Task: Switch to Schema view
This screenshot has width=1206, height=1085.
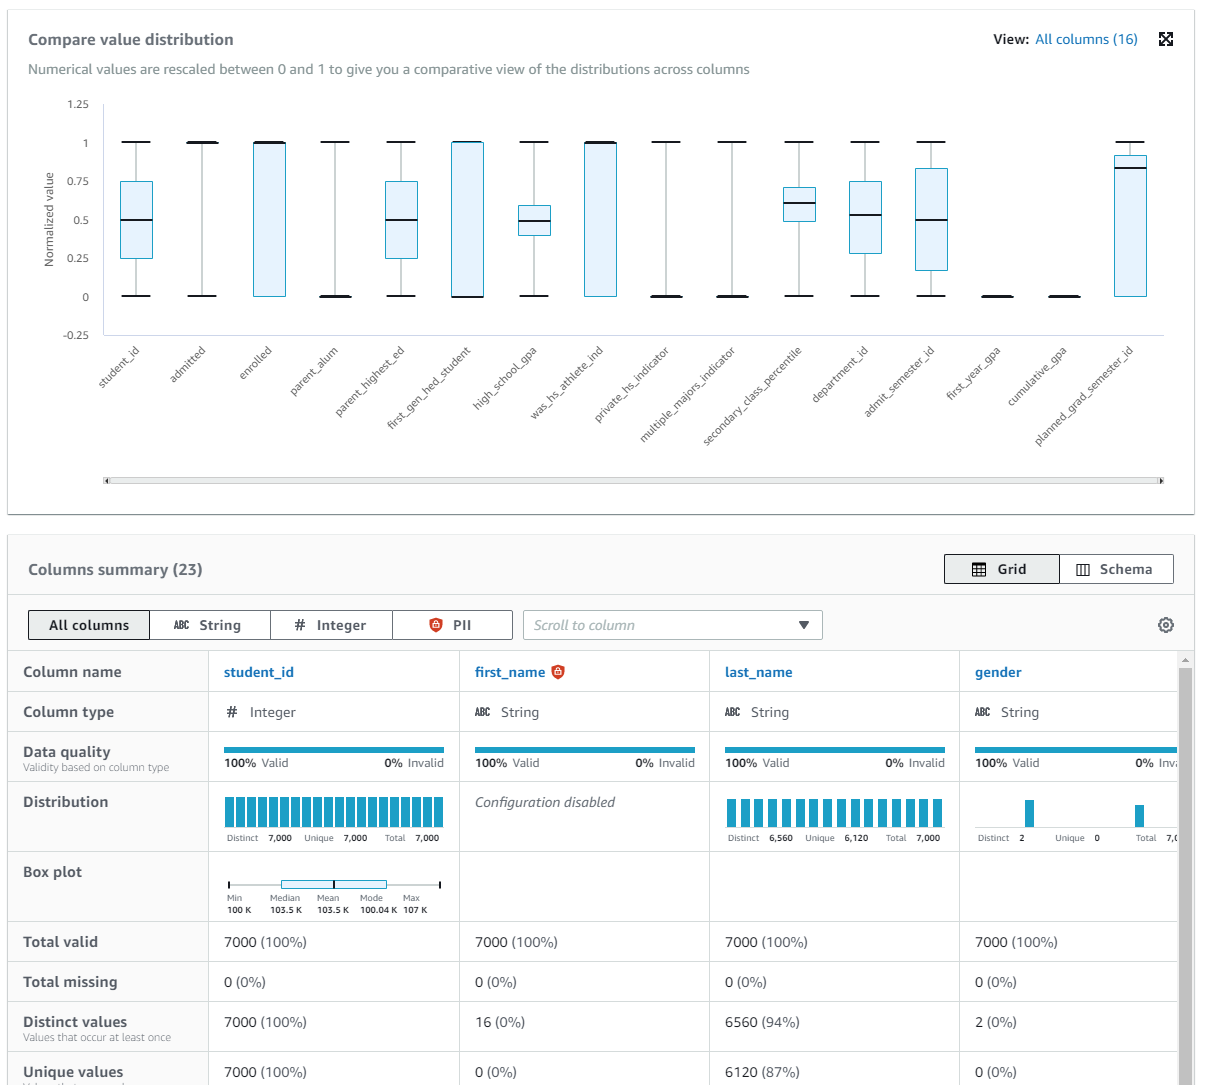Action: coord(1116,569)
